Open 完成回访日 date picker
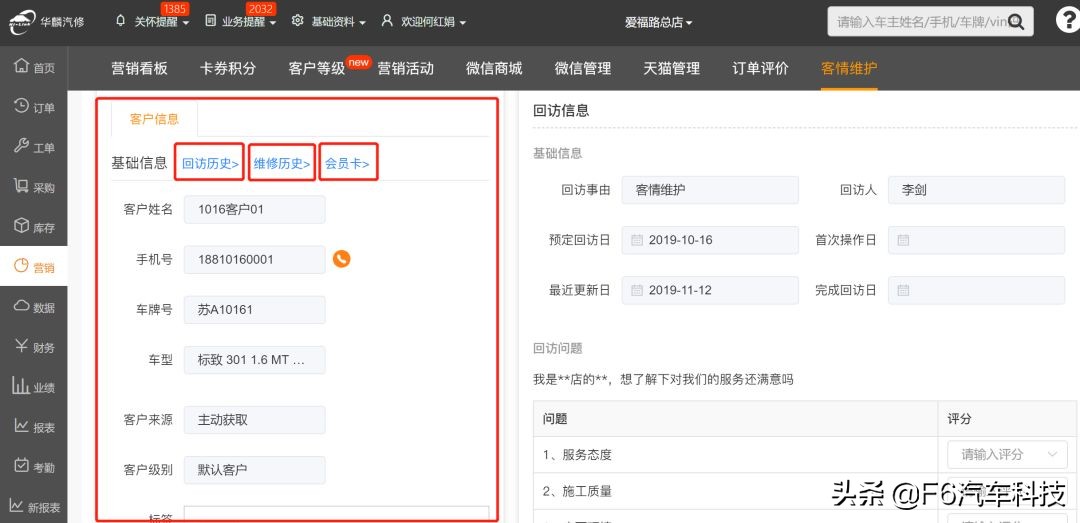The width and height of the screenshot is (1080, 523). point(977,290)
